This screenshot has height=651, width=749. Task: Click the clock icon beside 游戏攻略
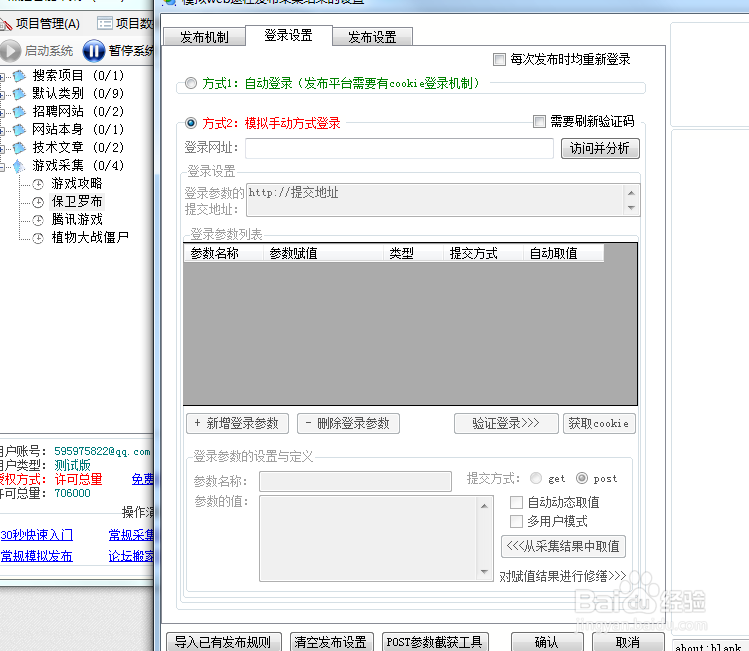point(38,184)
